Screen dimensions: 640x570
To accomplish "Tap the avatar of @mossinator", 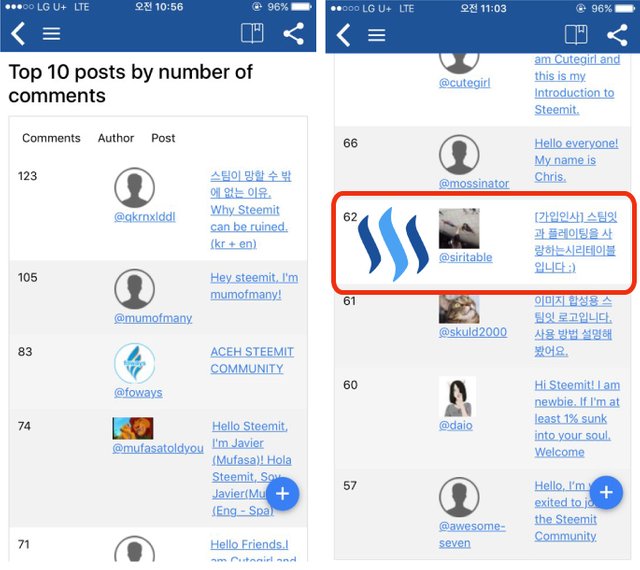I will [459, 155].
